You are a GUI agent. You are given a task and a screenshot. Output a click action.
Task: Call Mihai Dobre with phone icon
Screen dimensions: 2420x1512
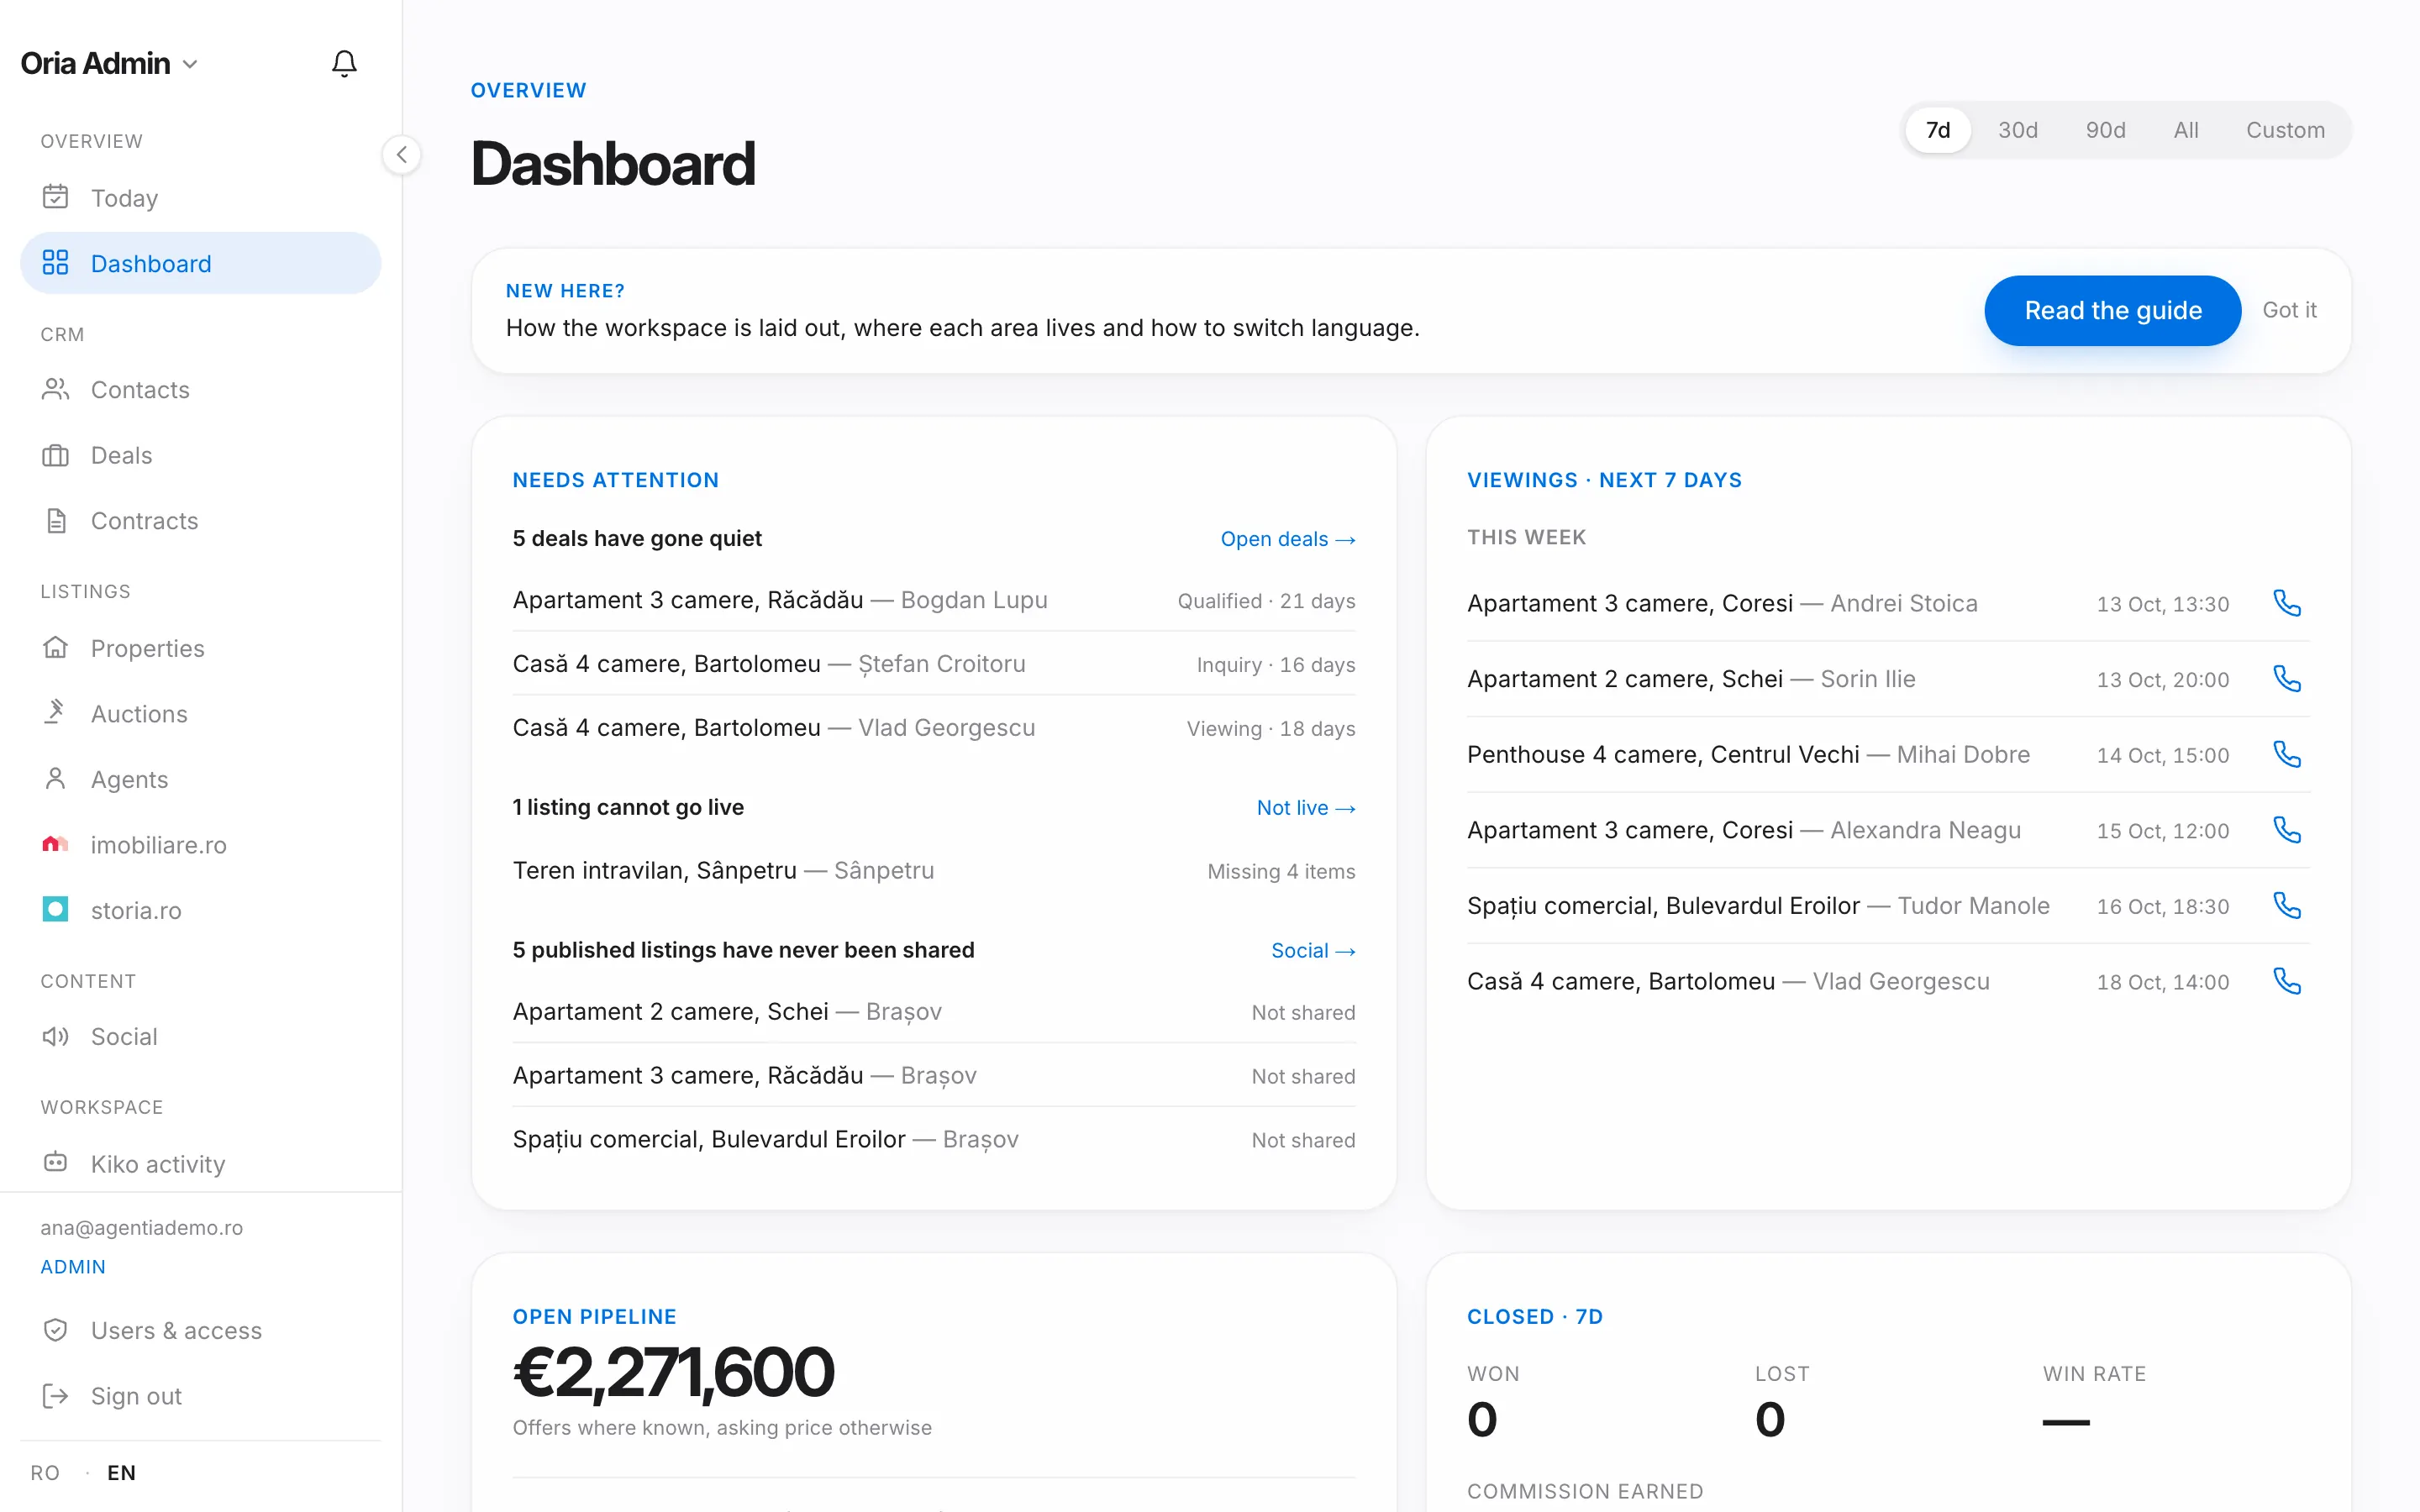pos(2287,754)
